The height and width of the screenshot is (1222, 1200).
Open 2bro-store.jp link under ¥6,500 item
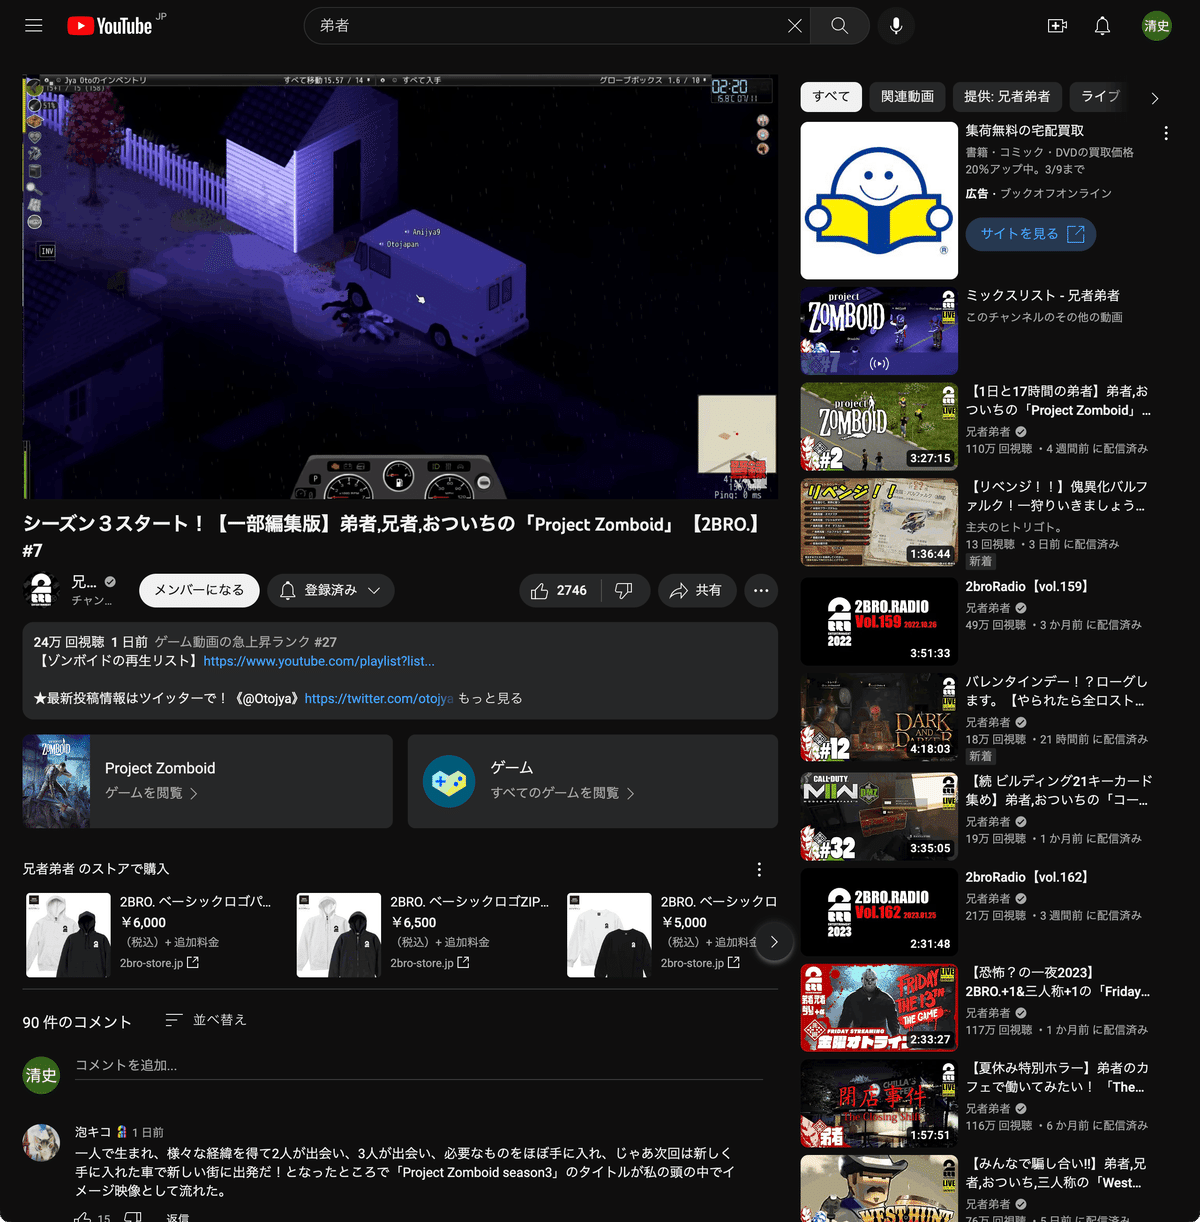pyautogui.click(x=430, y=963)
